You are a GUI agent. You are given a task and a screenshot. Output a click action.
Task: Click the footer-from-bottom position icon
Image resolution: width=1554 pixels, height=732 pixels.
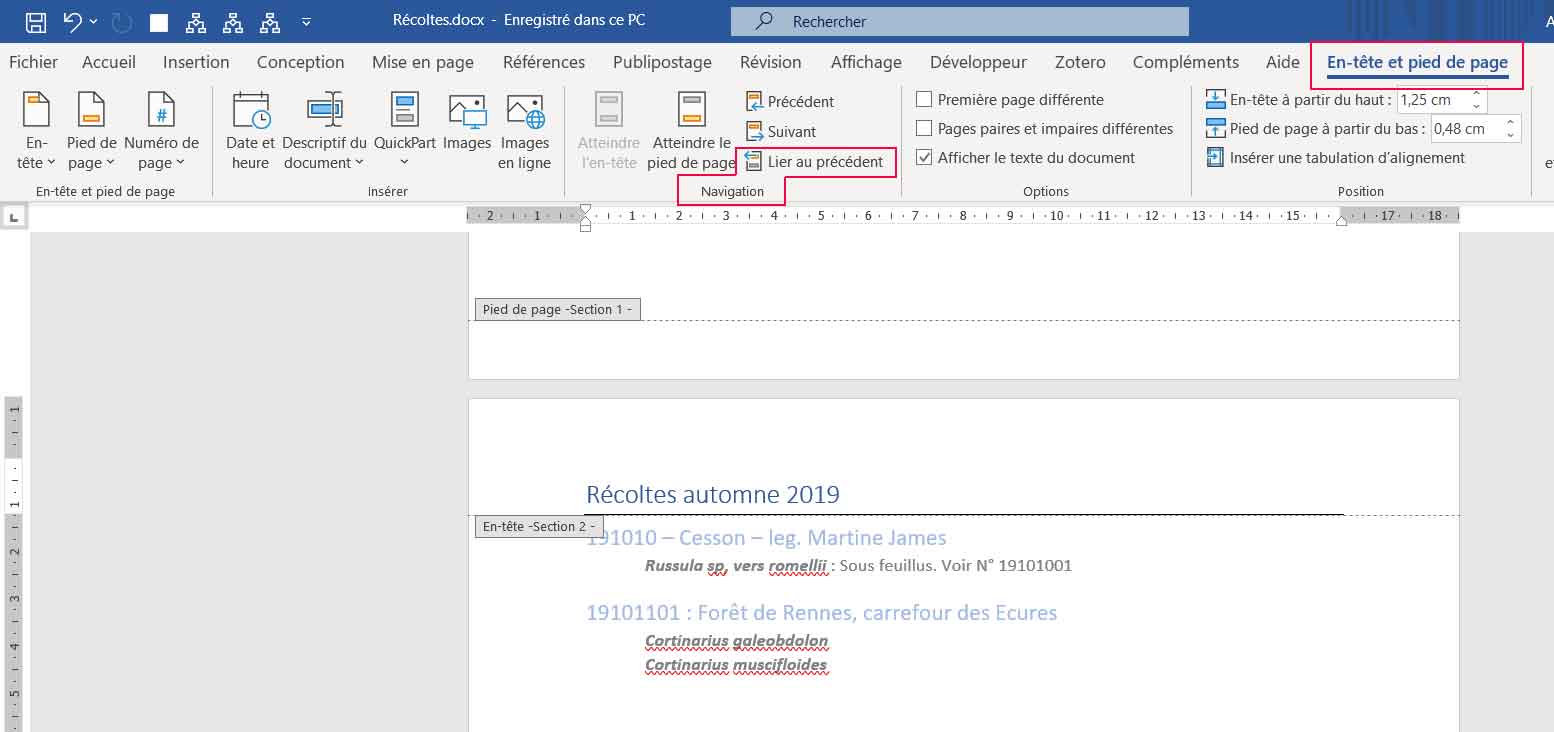coord(1215,129)
